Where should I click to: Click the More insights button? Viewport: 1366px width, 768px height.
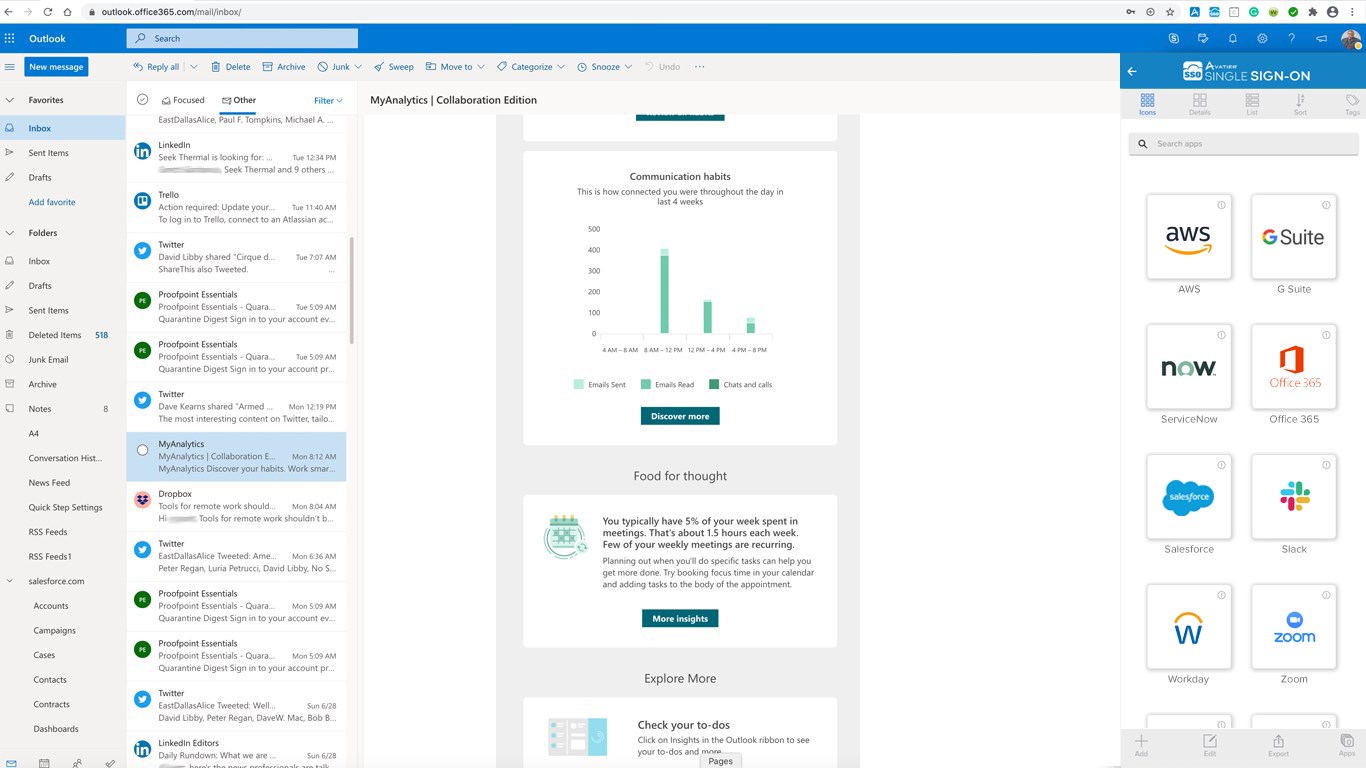tap(680, 619)
